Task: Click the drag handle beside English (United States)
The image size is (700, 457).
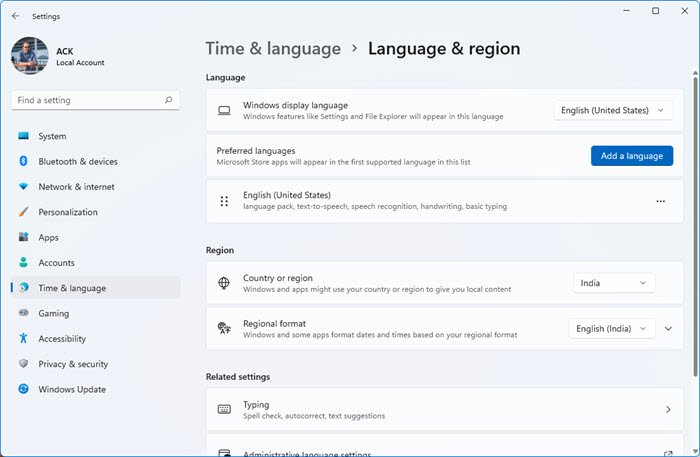Action: [224, 201]
